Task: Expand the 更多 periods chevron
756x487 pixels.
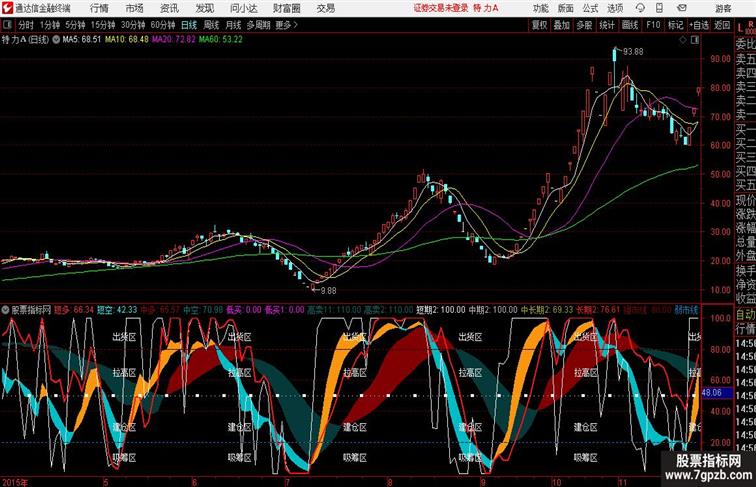Action: point(295,25)
